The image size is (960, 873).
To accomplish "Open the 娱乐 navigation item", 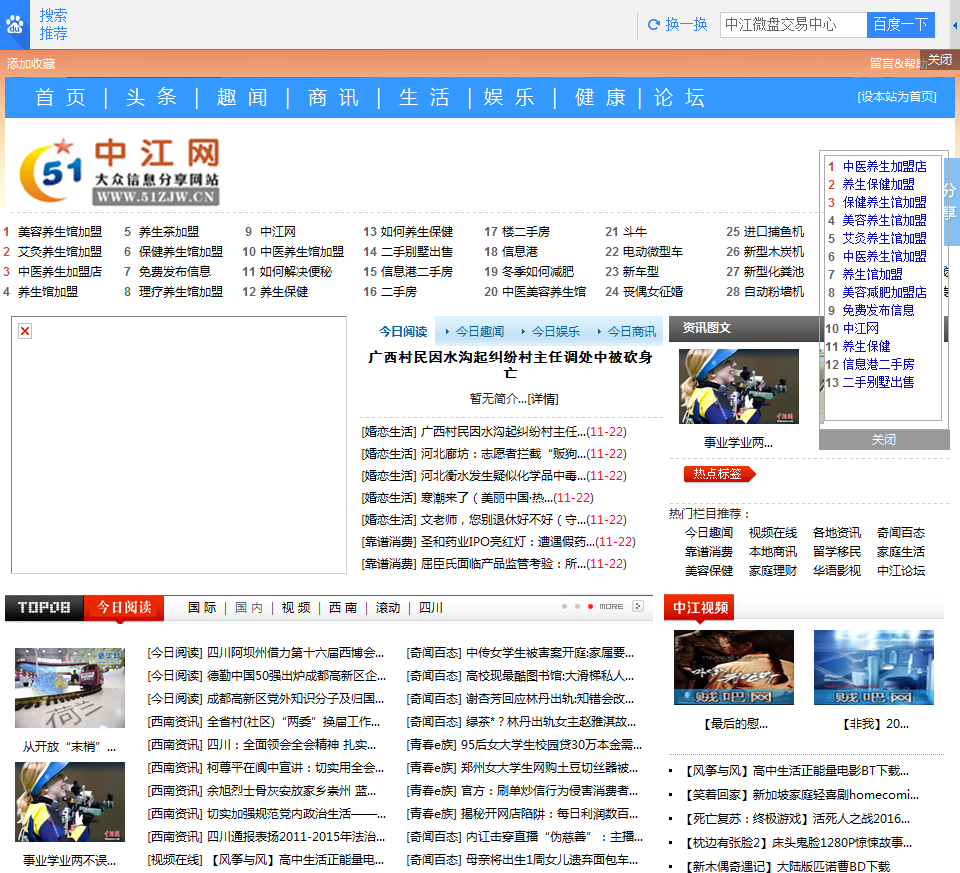I will tap(509, 97).
